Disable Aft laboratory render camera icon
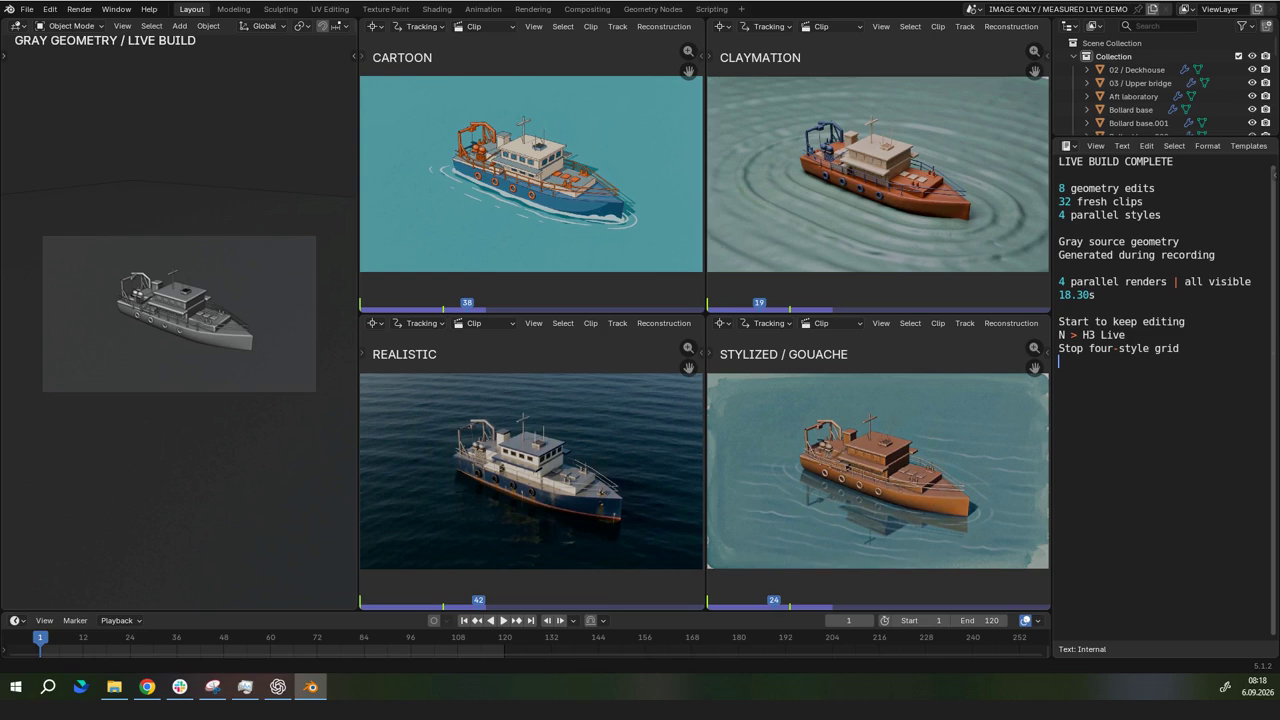 1266,96
